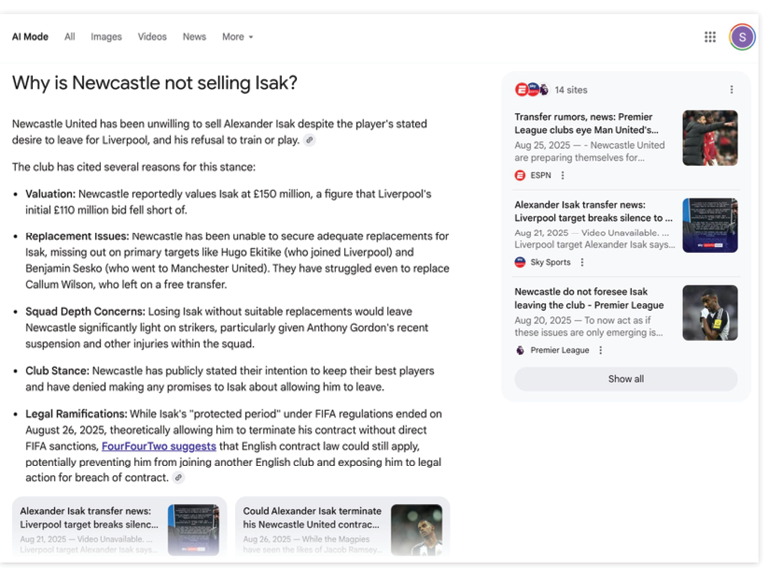Click the Premier League logo icon under third article

520,350
